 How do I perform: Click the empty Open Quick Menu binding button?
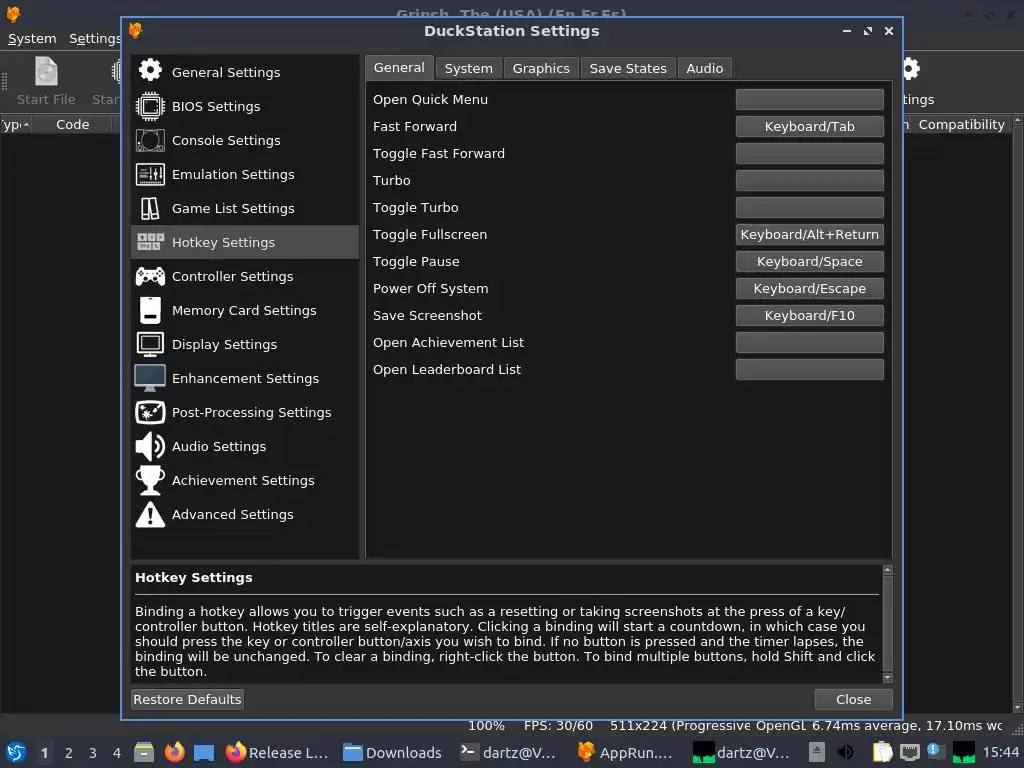[809, 99]
